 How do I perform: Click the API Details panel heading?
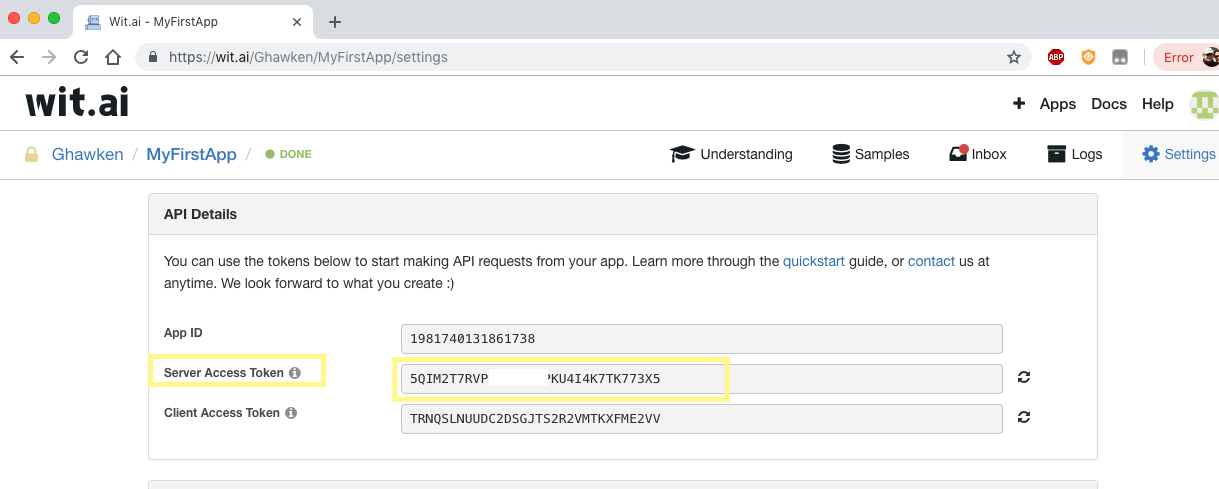tap(201, 214)
